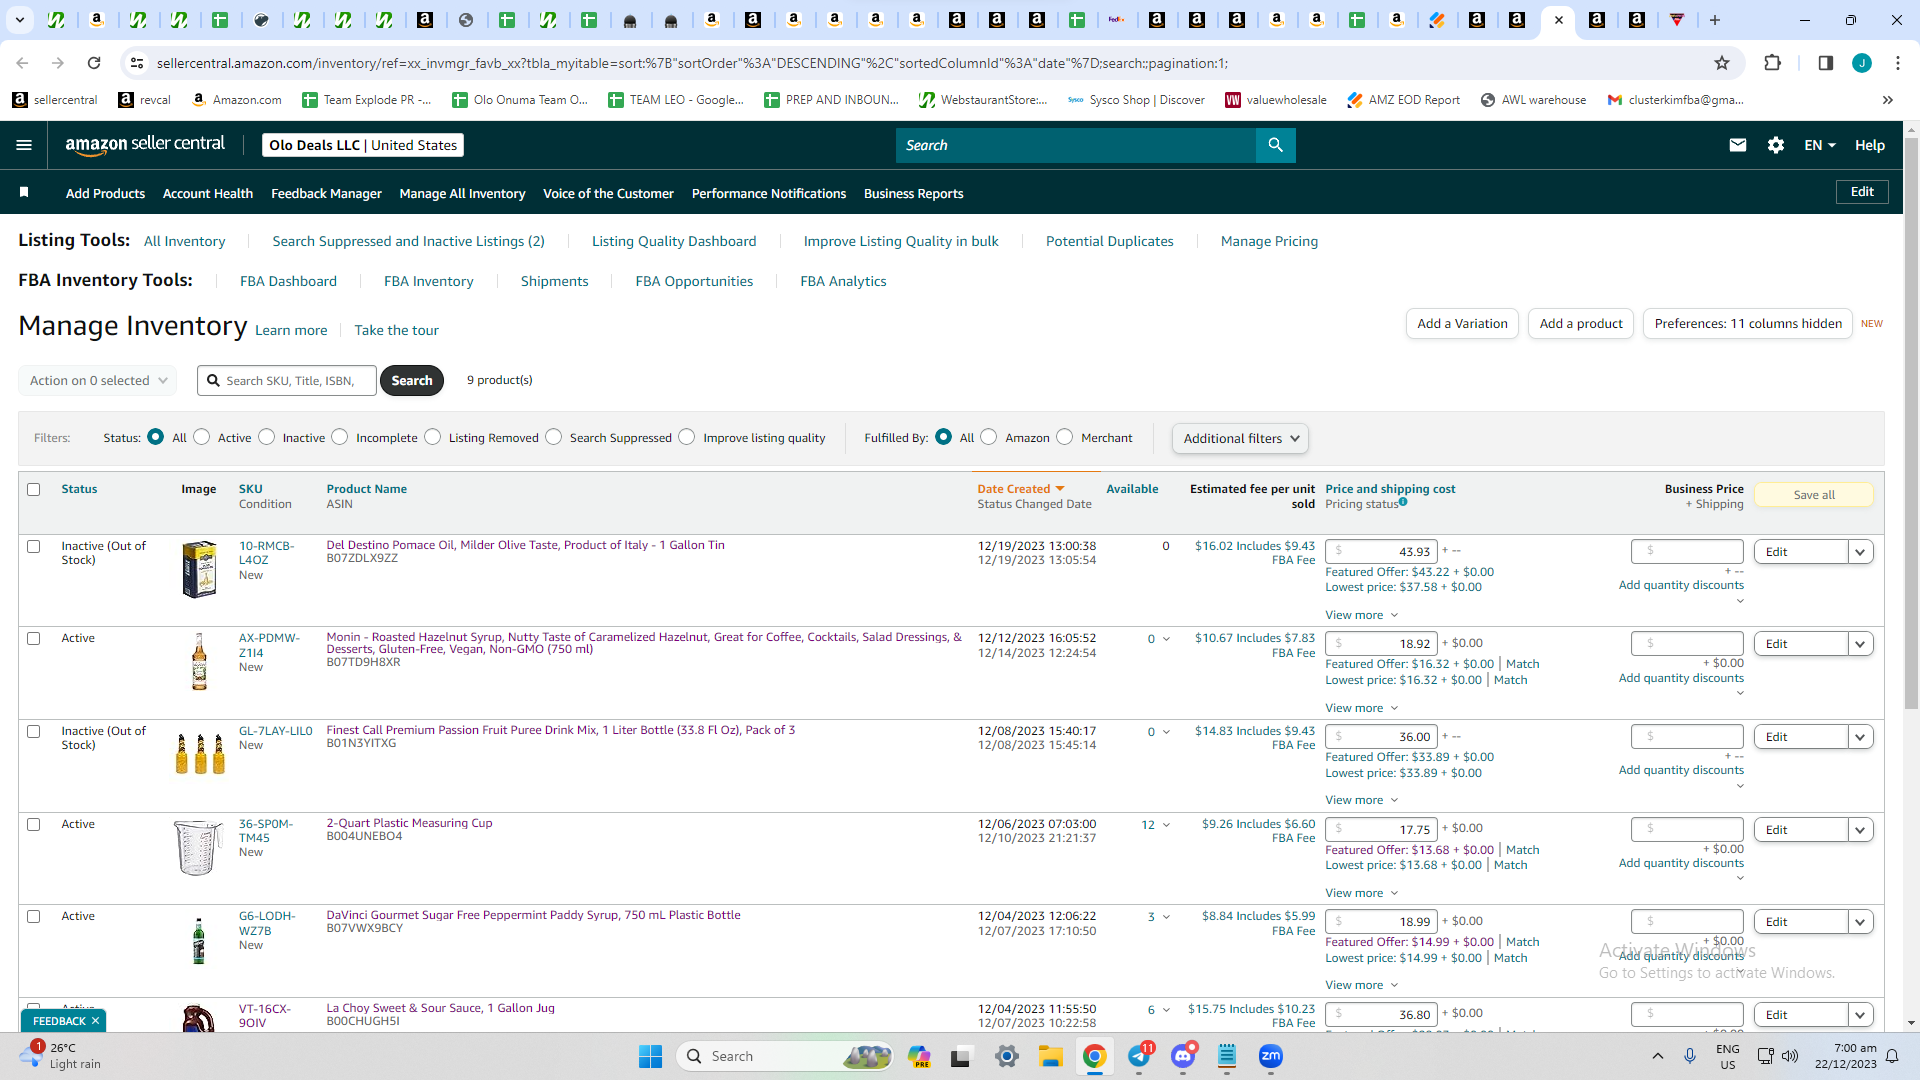Open the Chrome extensions puzzle icon
This screenshot has width=1920, height=1080.
(1772, 63)
